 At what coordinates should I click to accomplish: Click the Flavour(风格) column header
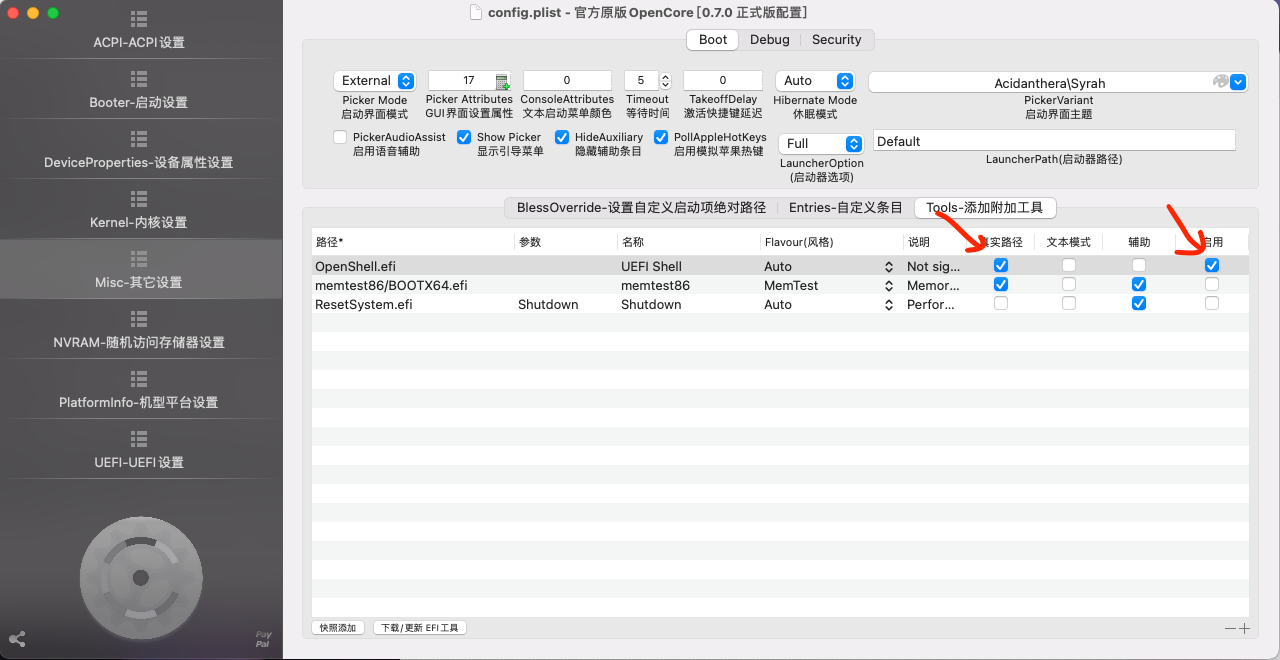click(x=831, y=242)
